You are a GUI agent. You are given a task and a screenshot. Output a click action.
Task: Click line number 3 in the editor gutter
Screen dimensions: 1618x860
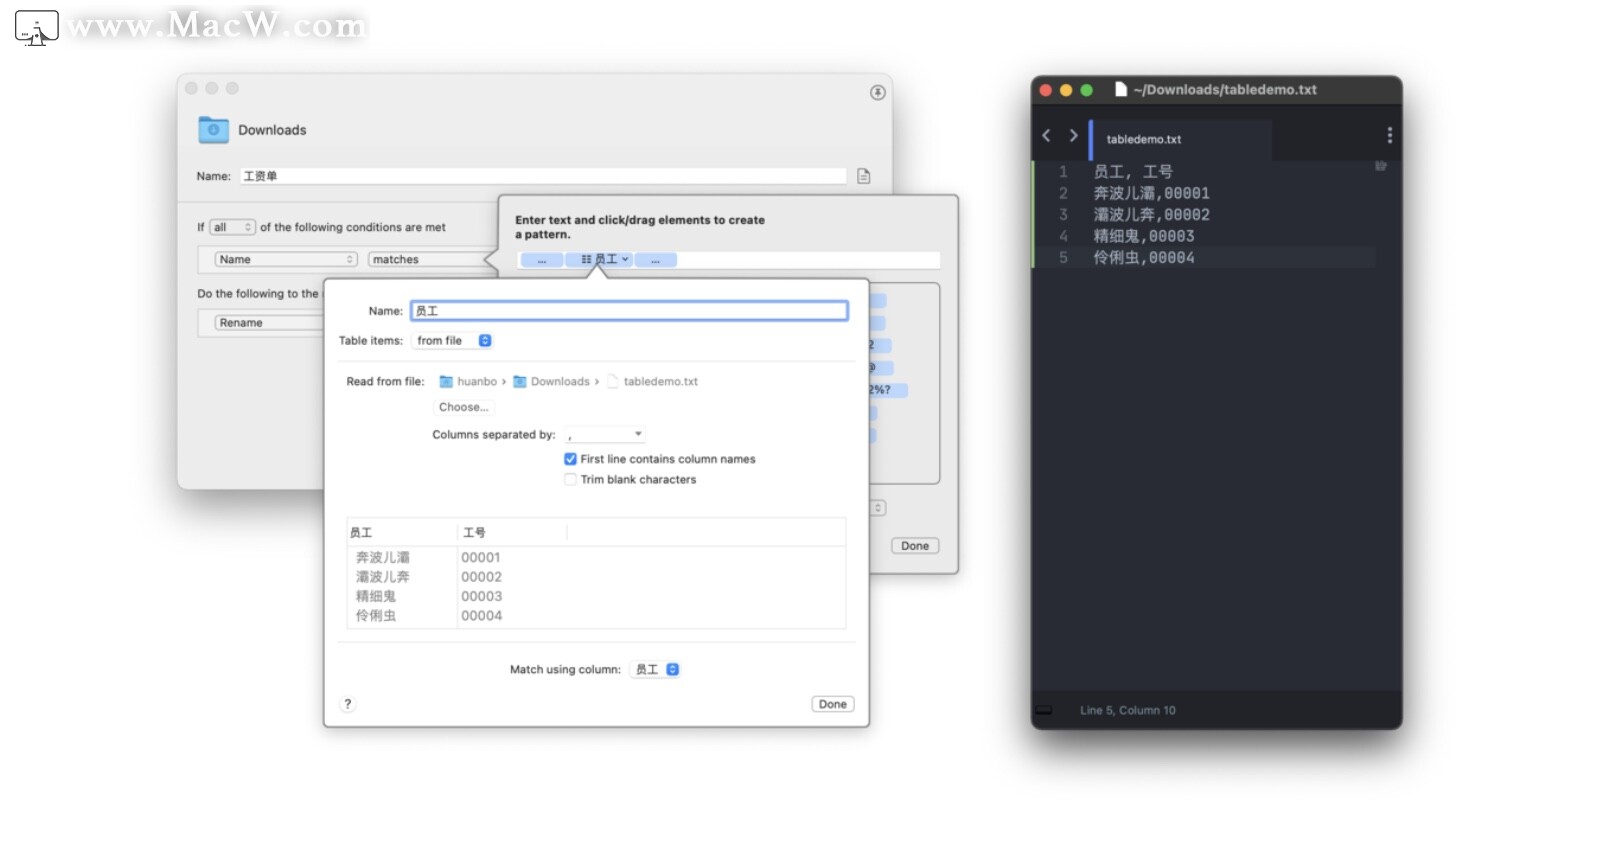1063,214
